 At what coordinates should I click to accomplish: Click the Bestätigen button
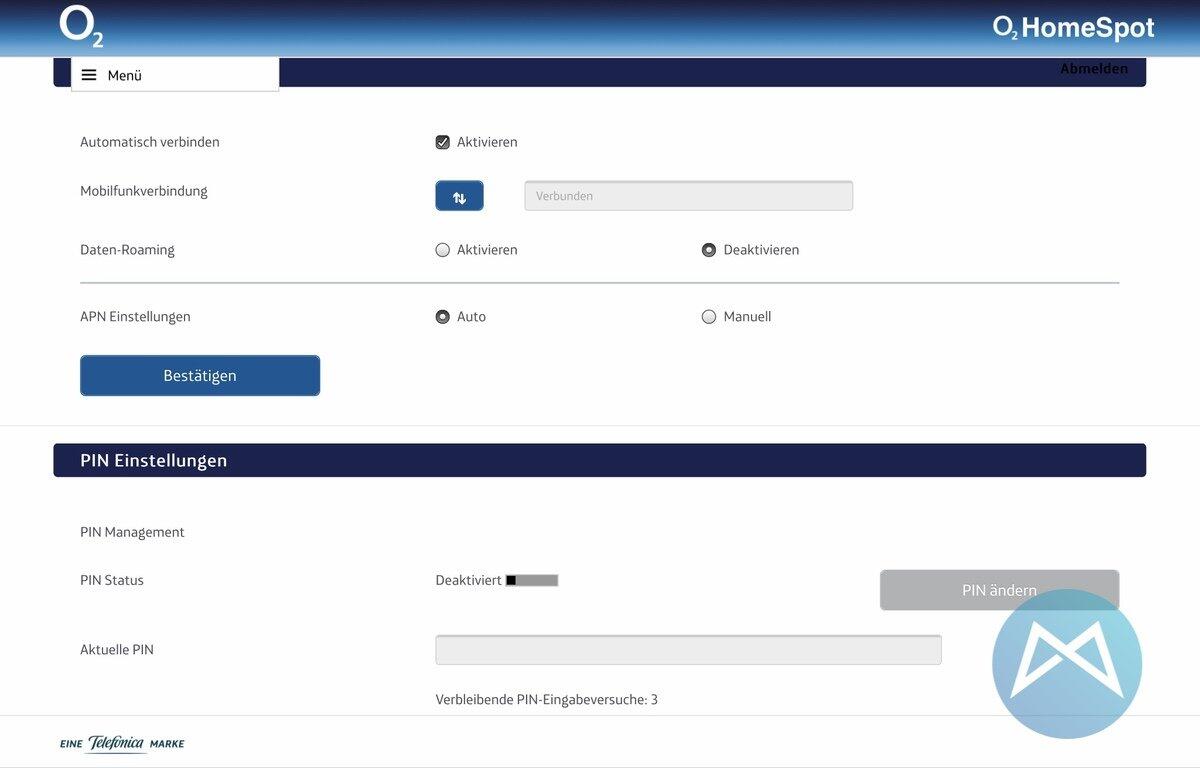200,376
